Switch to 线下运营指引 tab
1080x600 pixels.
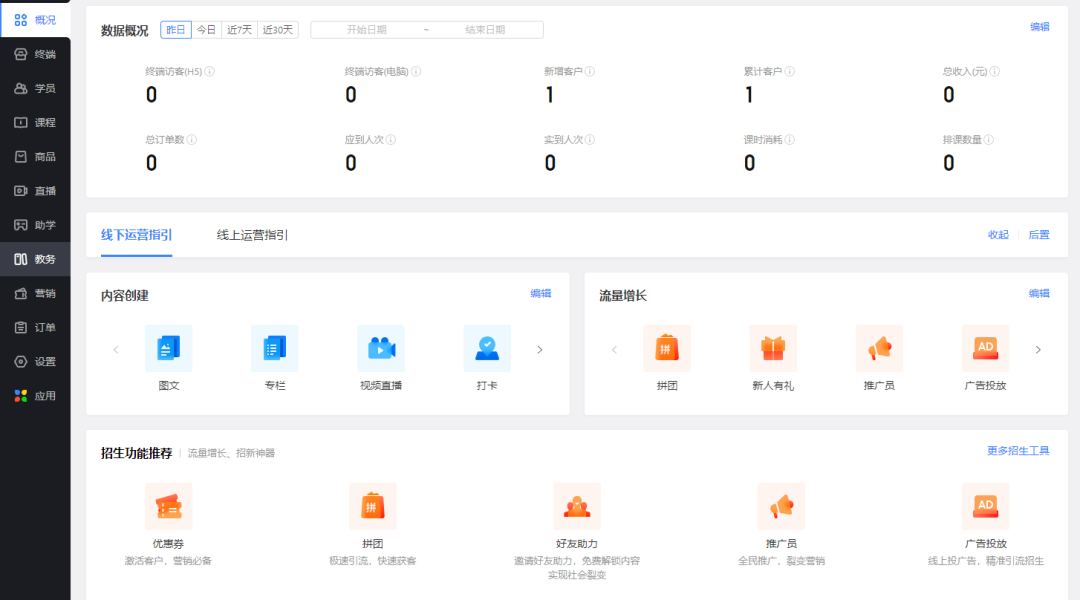coord(136,235)
